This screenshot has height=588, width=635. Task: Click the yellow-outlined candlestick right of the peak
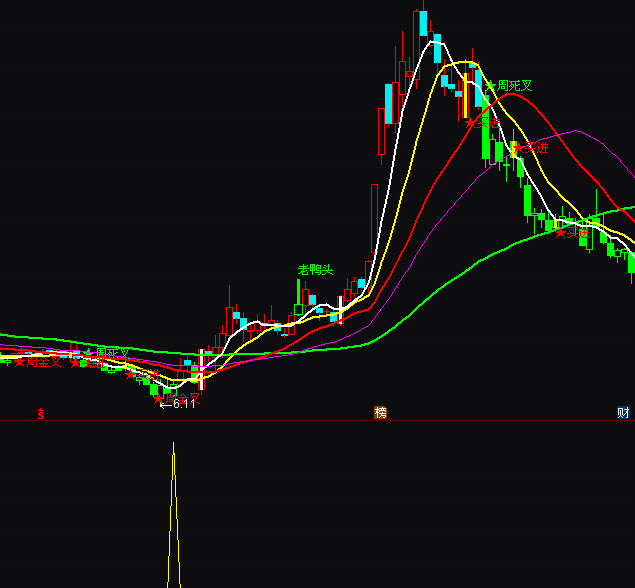pyautogui.click(x=465, y=96)
